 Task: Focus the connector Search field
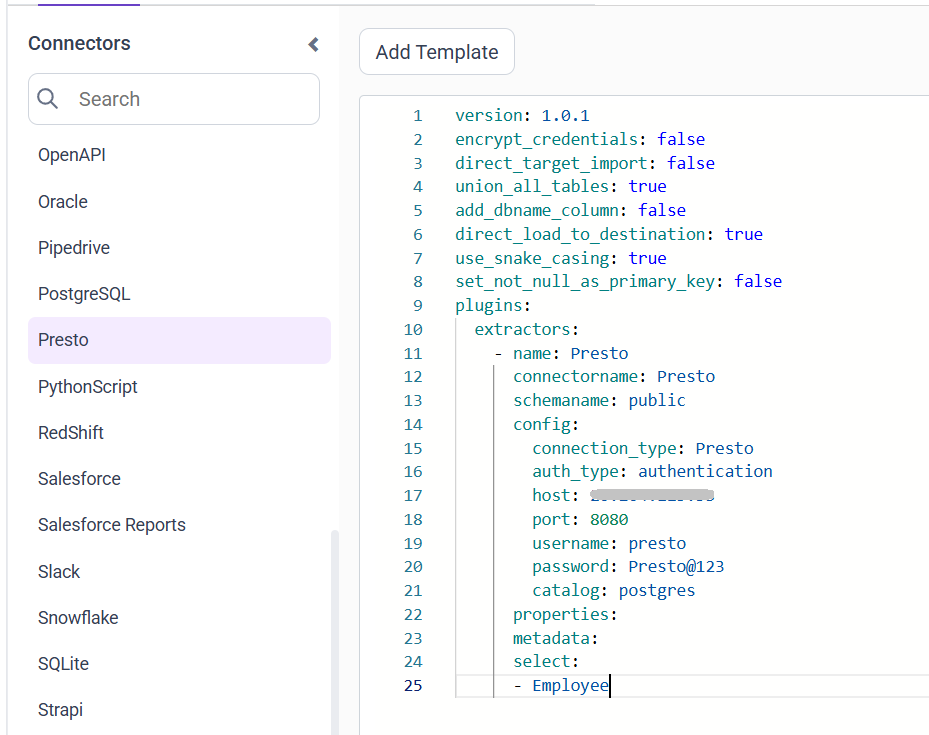tap(174, 99)
